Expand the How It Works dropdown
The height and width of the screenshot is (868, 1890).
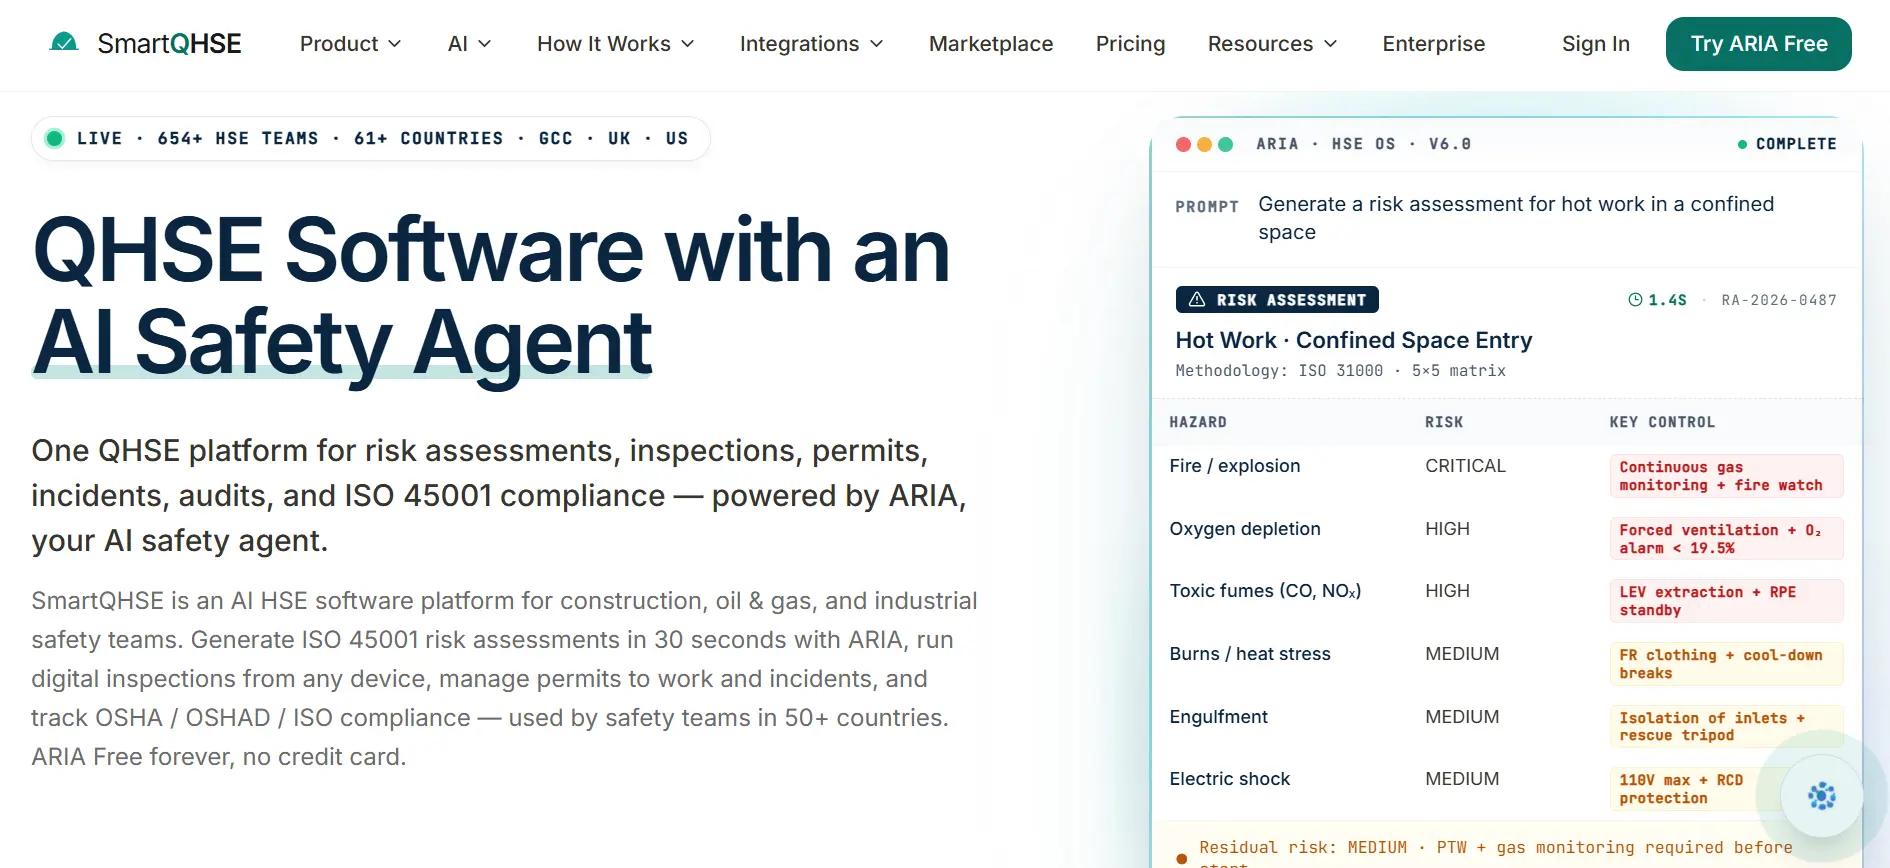tap(615, 44)
